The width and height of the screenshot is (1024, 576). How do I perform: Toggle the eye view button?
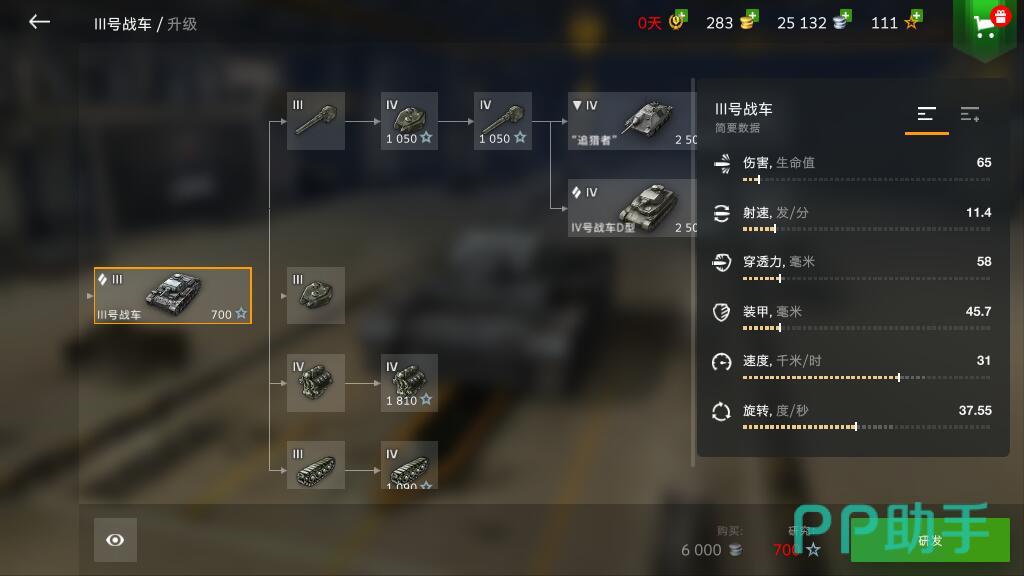(x=115, y=540)
